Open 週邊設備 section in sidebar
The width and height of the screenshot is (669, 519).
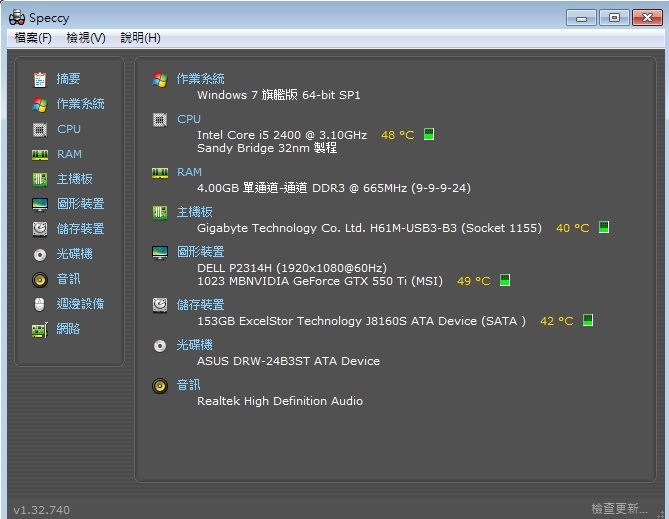(80, 304)
